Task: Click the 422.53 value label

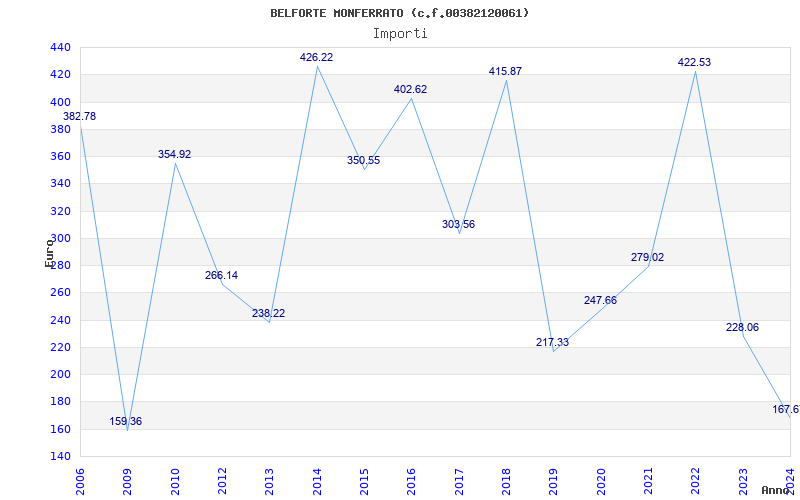Action: [694, 62]
